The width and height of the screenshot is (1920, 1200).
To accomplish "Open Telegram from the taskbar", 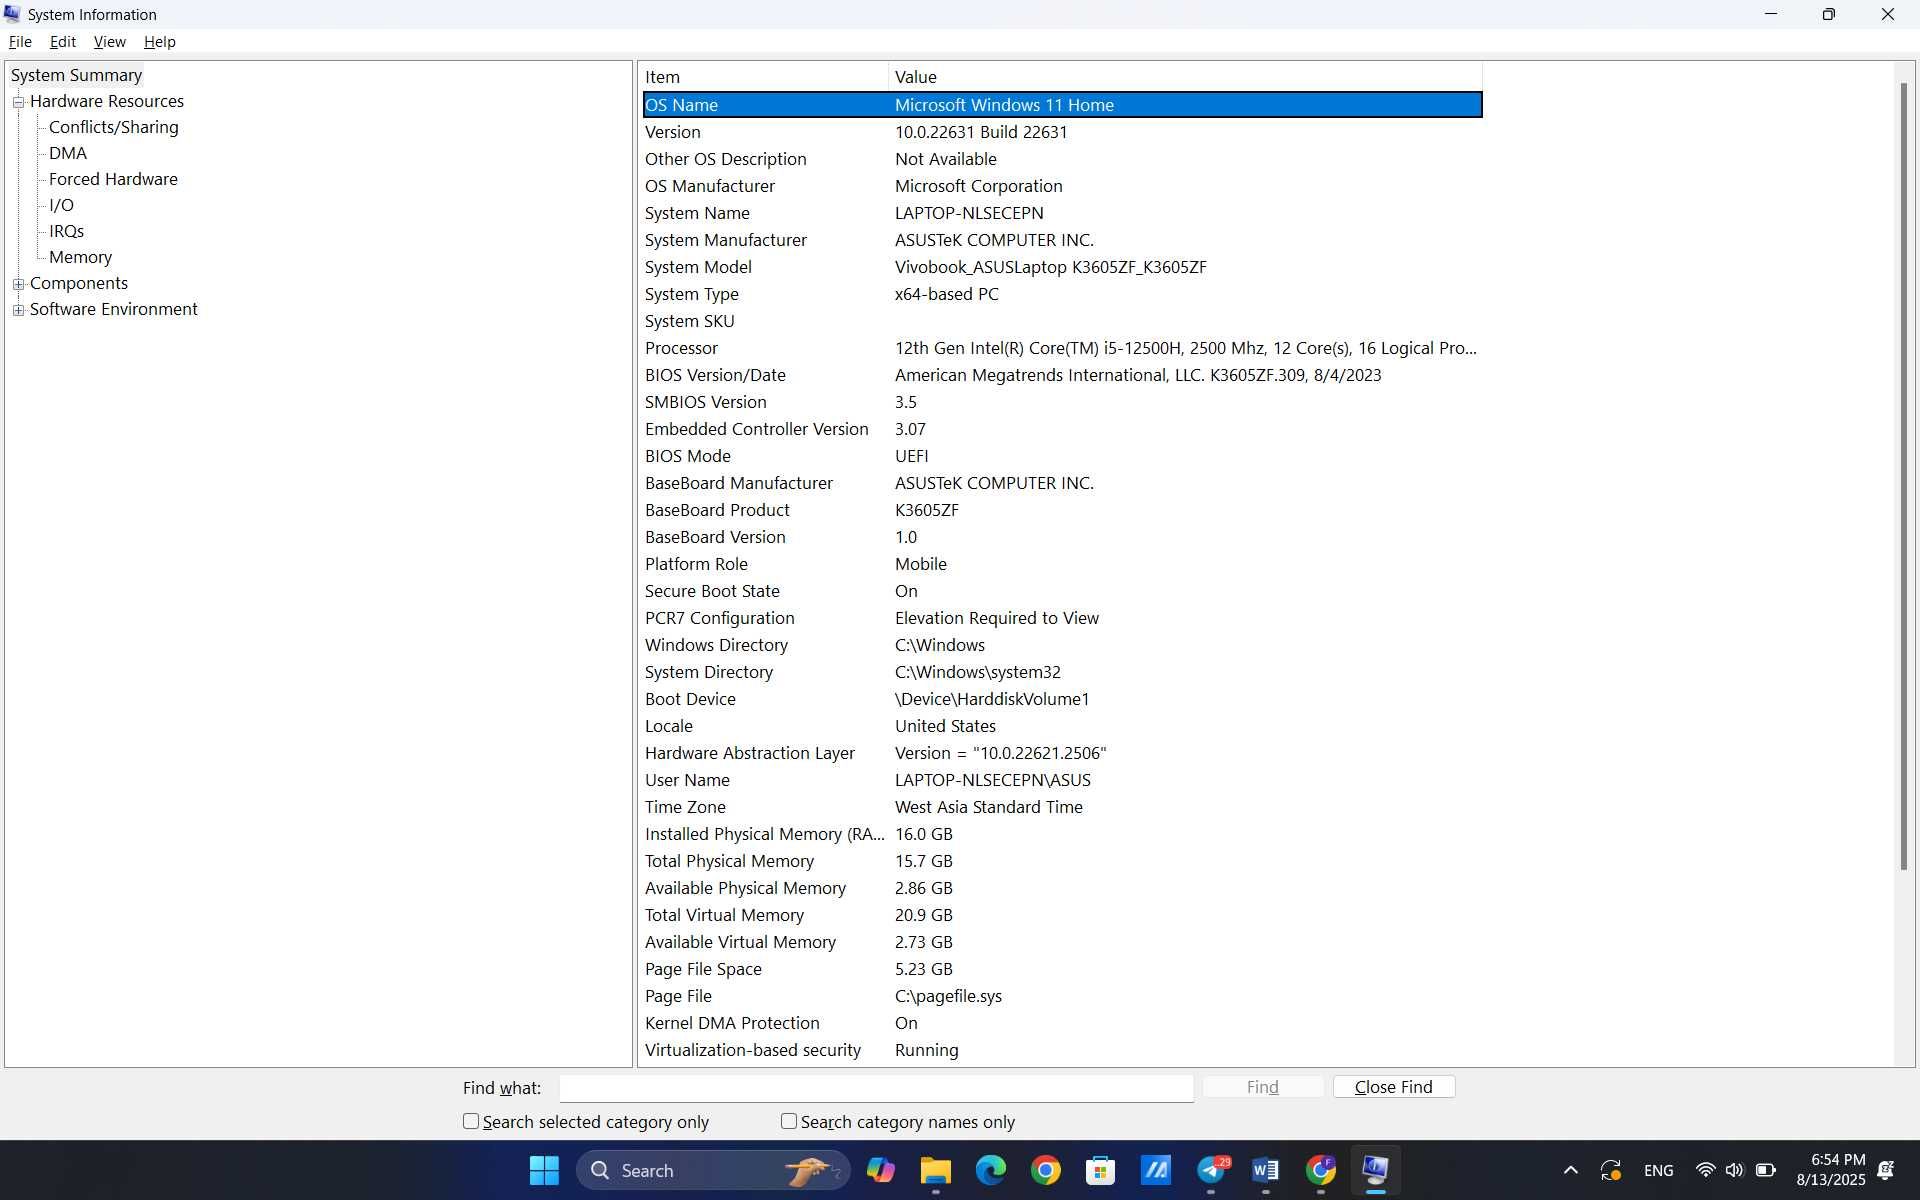I will point(1211,1170).
